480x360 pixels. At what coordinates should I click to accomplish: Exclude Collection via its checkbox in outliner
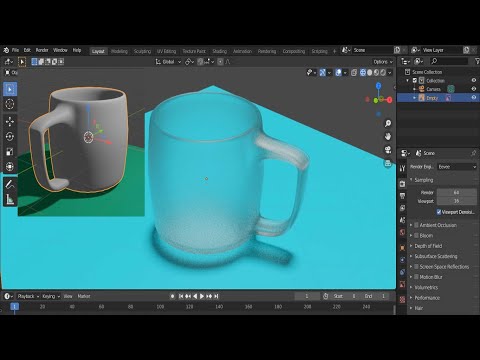click(x=415, y=80)
